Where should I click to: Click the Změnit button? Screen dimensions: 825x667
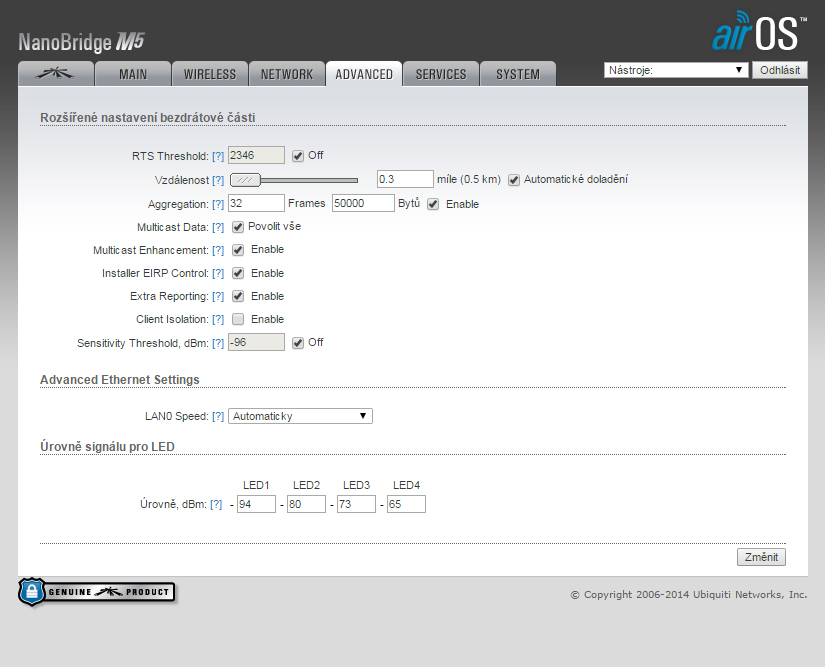click(761, 557)
